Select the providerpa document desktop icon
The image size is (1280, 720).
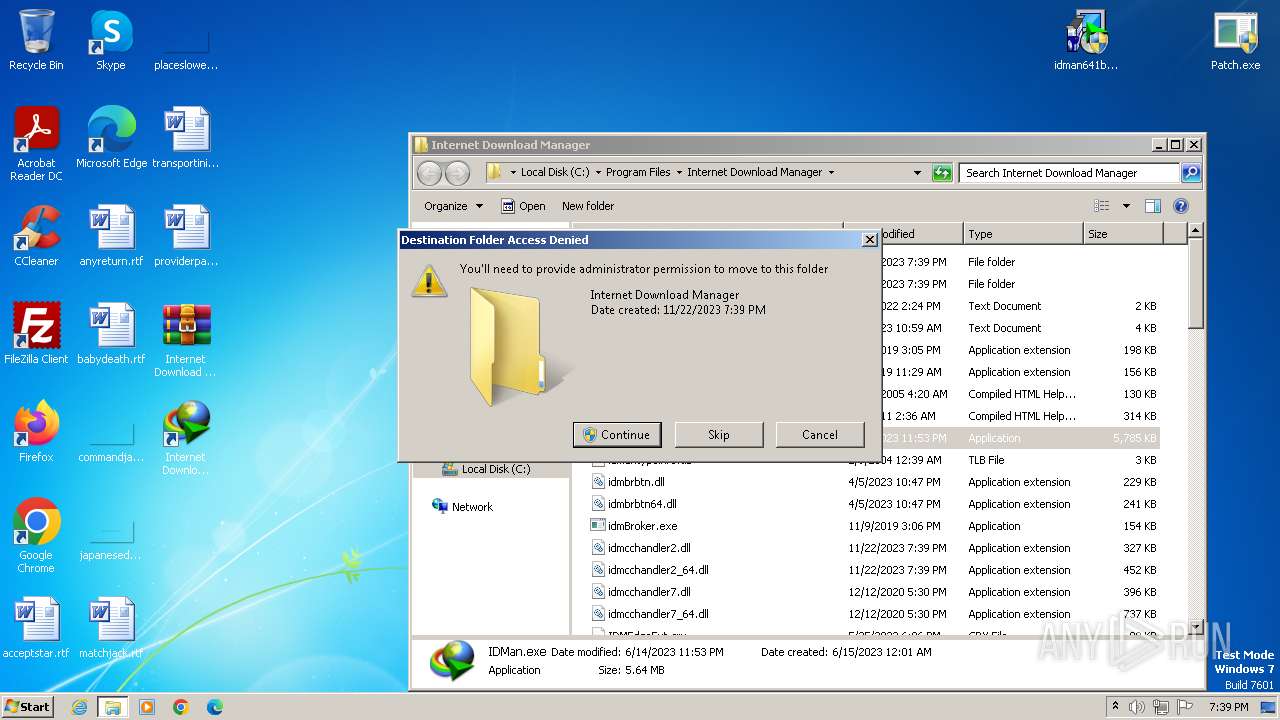click(x=185, y=235)
